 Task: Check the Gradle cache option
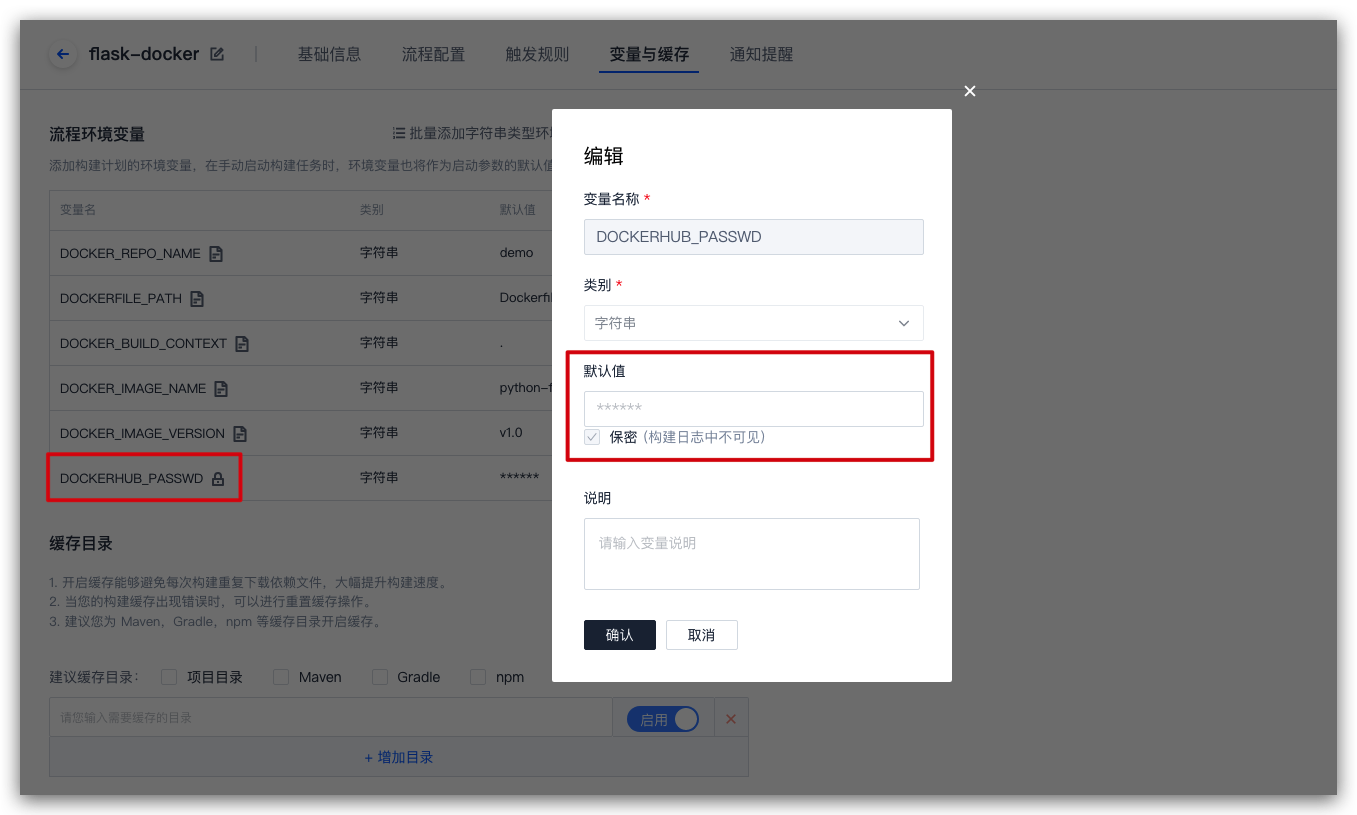380,677
